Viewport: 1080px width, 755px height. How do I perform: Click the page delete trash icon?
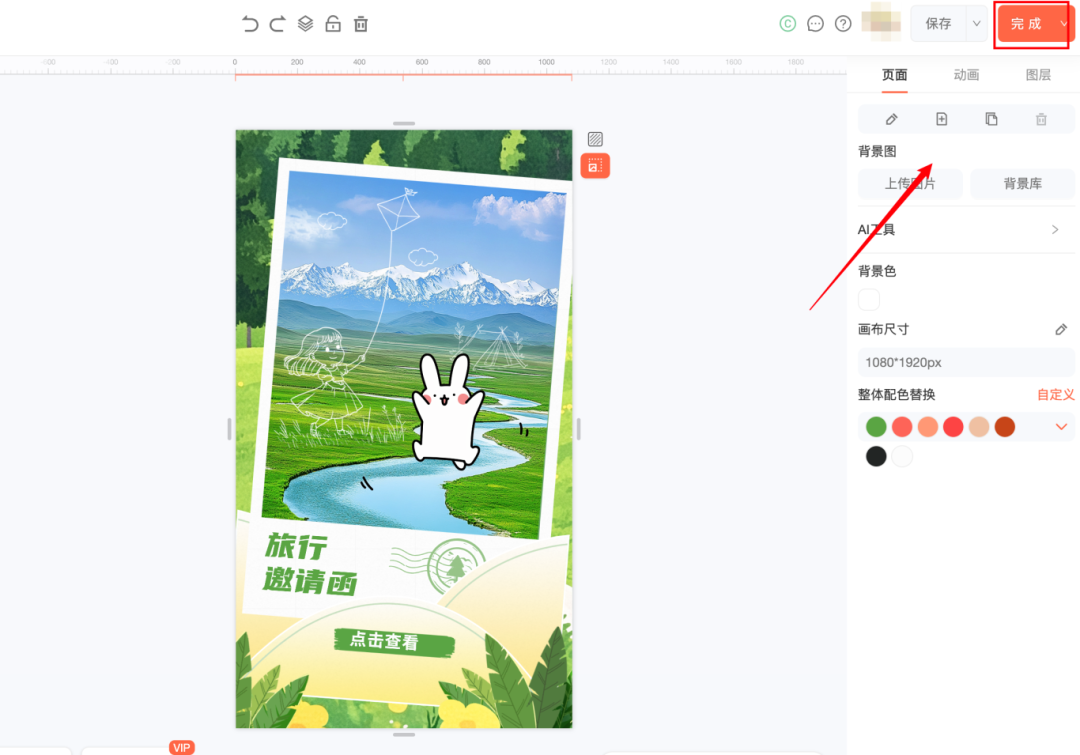[x=1041, y=119]
